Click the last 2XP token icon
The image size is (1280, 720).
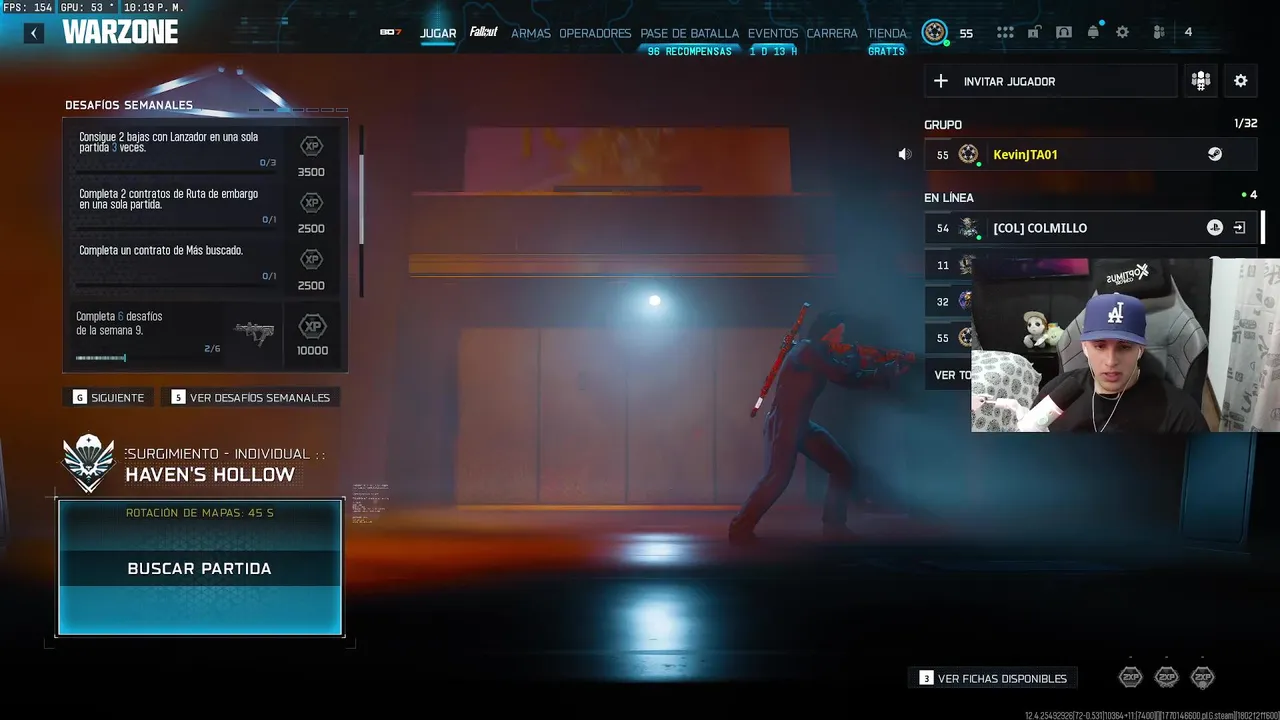pos(1203,678)
